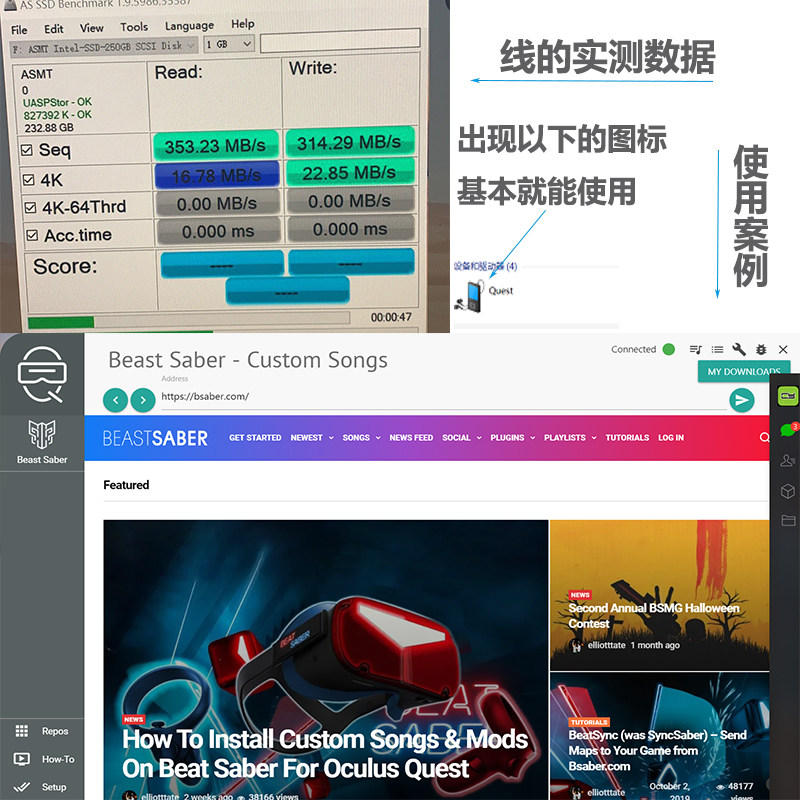
Task: Open the How-To video icon
Action: click(x=22, y=759)
